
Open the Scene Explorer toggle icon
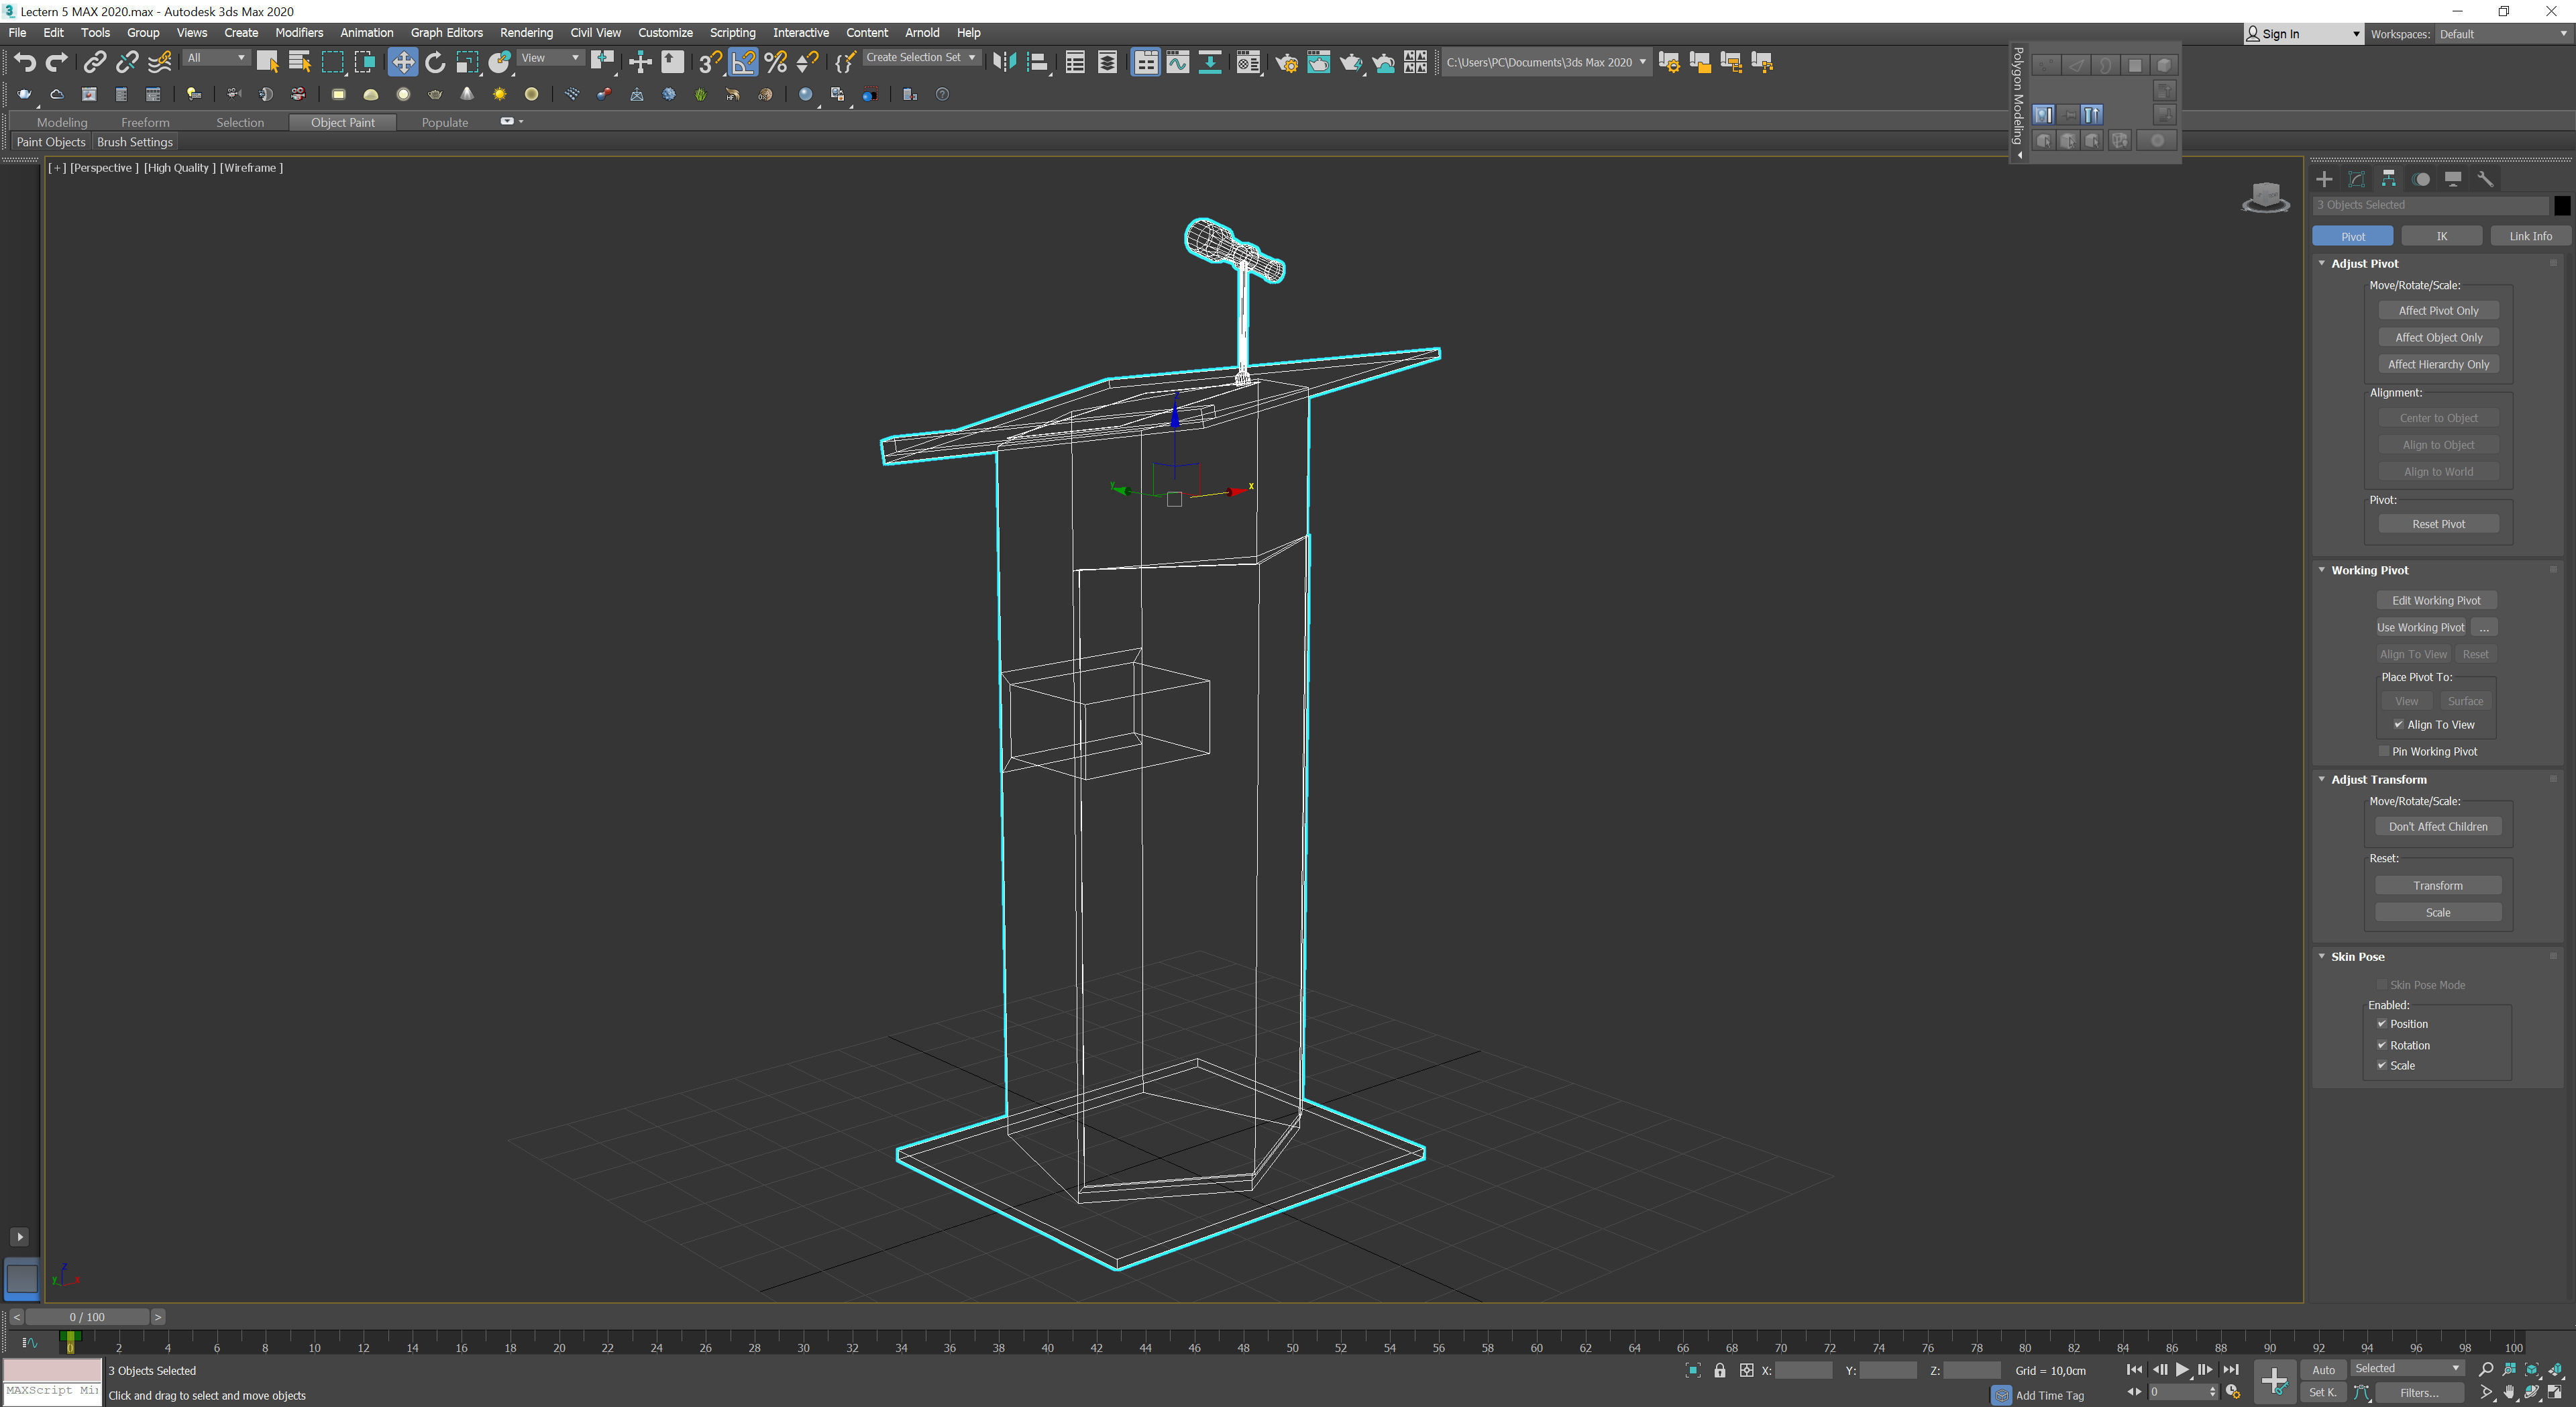pyautogui.click(x=1075, y=62)
